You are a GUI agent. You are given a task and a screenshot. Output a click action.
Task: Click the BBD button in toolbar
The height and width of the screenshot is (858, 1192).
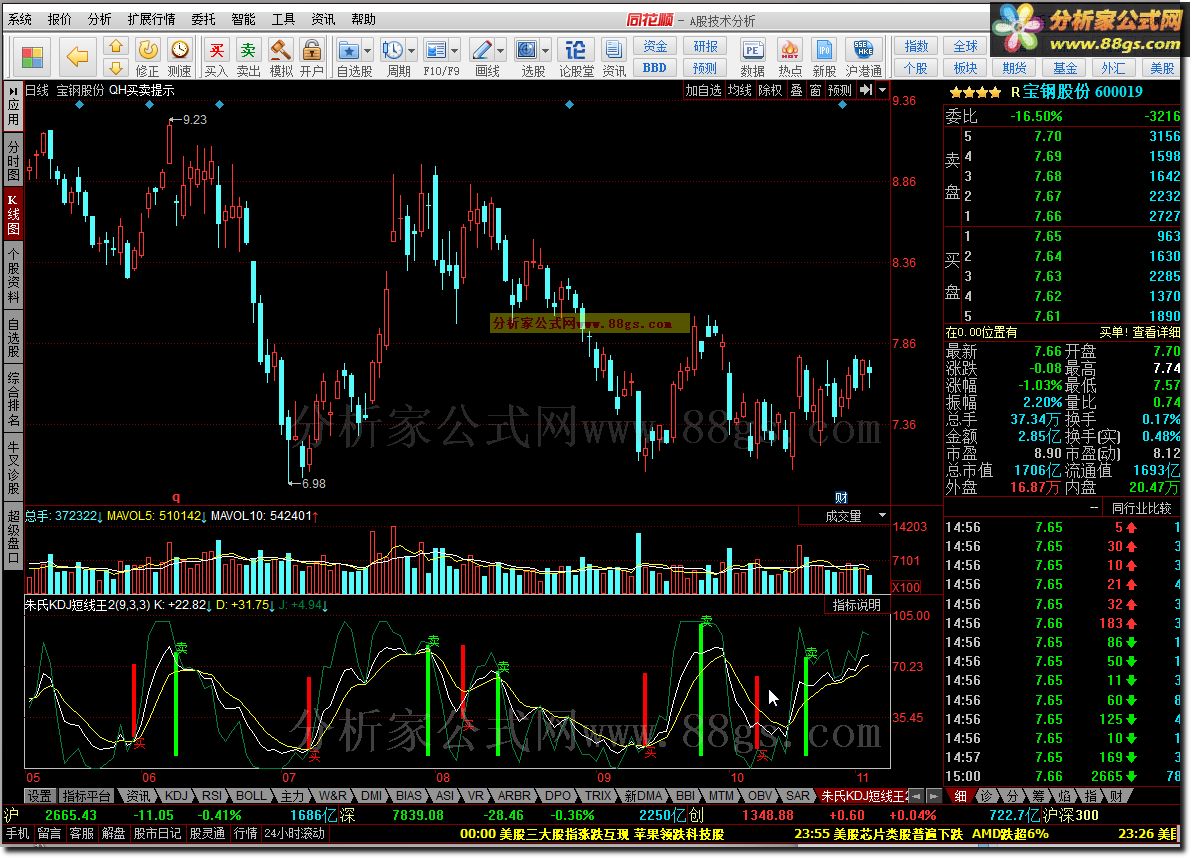click(x=655, y=68)
